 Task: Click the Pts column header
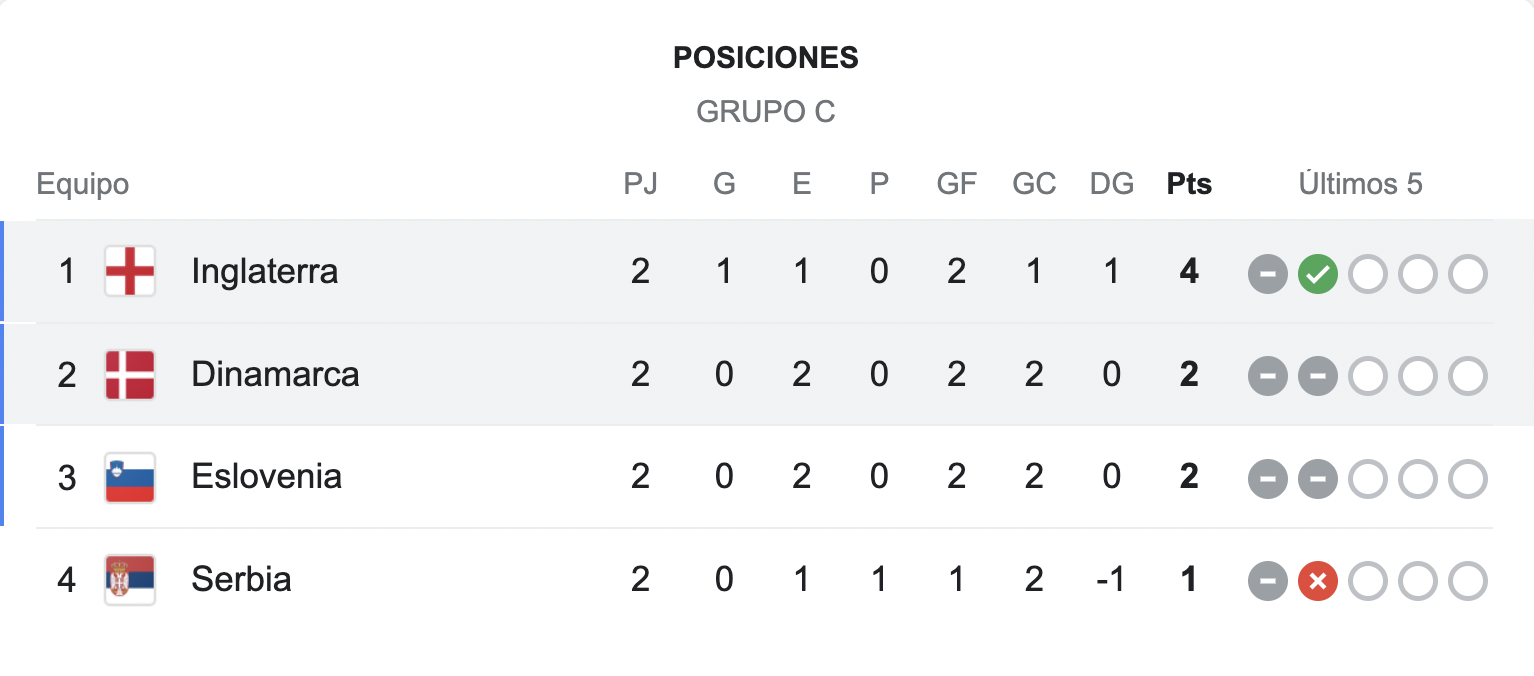[1189, 184]
